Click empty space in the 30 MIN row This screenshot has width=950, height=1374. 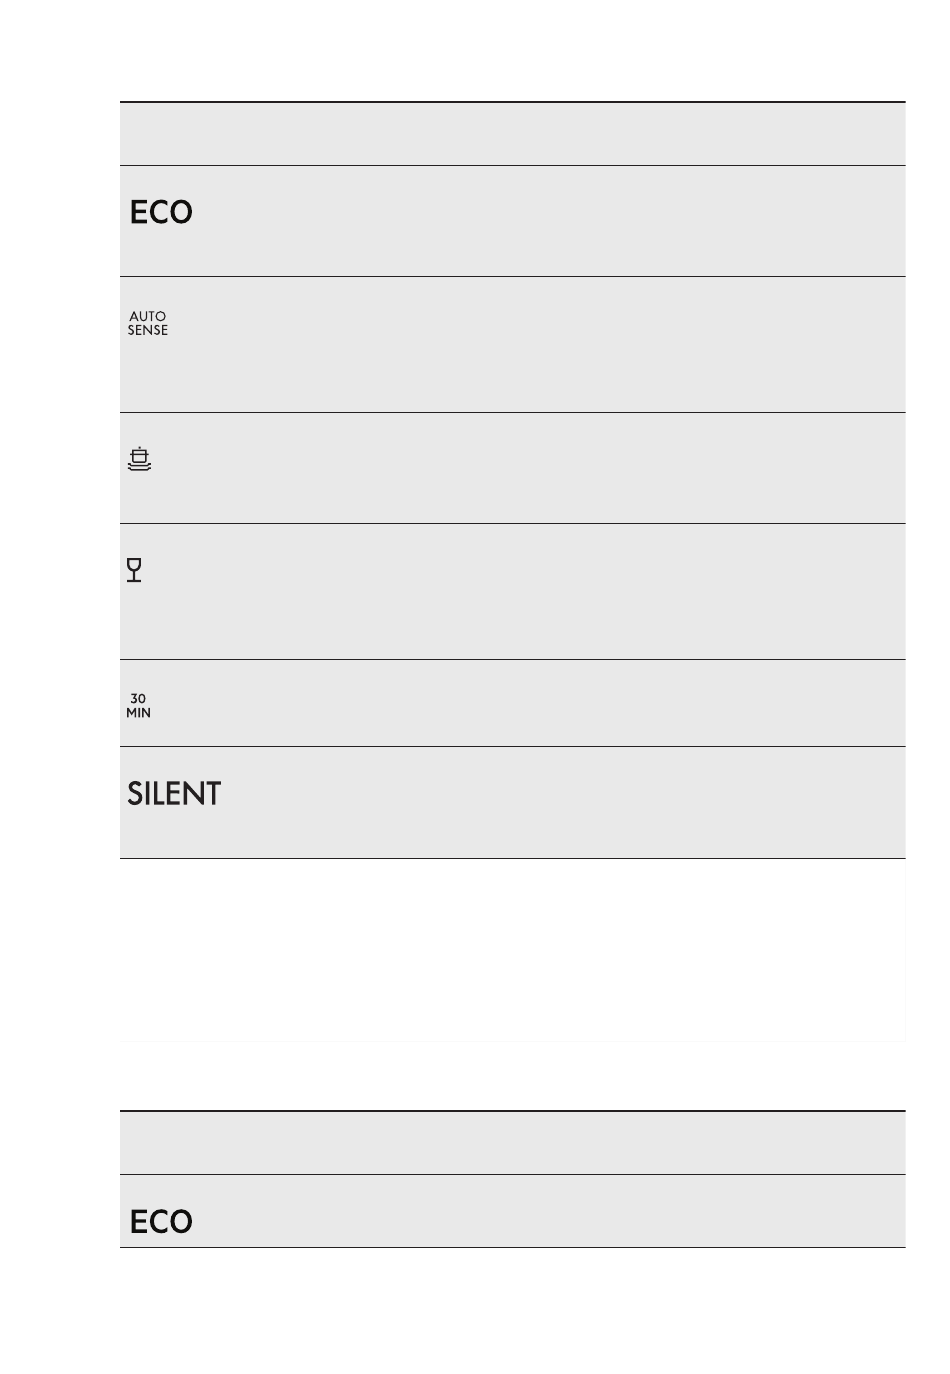[540, 703]
